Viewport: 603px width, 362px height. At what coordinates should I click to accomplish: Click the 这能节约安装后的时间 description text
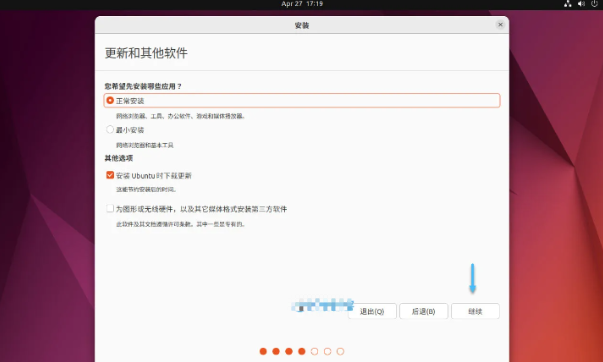click(146, 189)
